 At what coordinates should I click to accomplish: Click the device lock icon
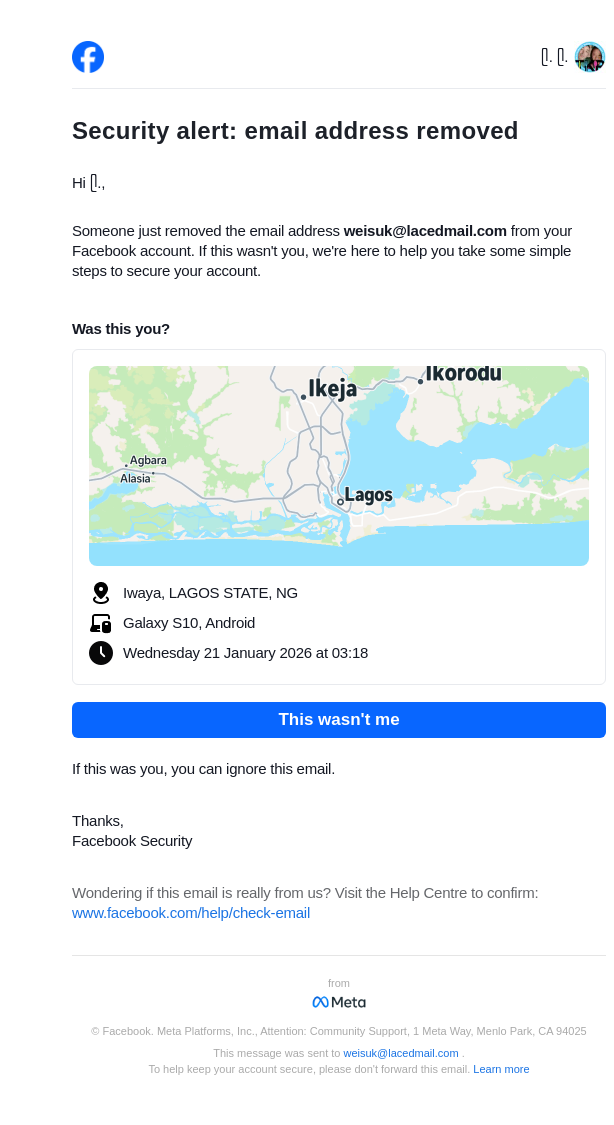tap(100, 623)
